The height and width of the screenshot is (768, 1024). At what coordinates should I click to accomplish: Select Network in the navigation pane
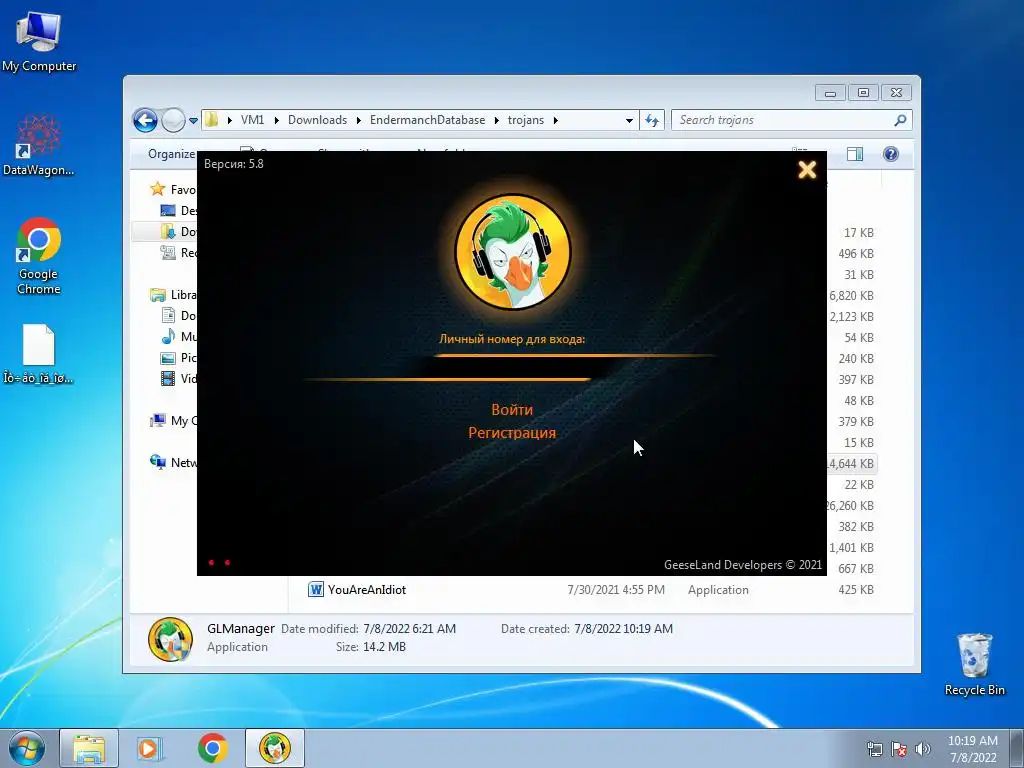click(x=174, y=462)
